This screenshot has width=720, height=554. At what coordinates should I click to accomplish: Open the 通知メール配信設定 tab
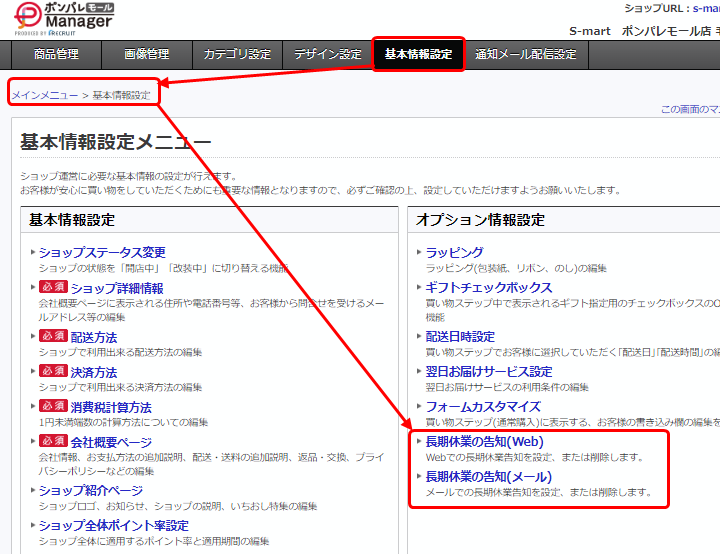click(x=525, y=55)
